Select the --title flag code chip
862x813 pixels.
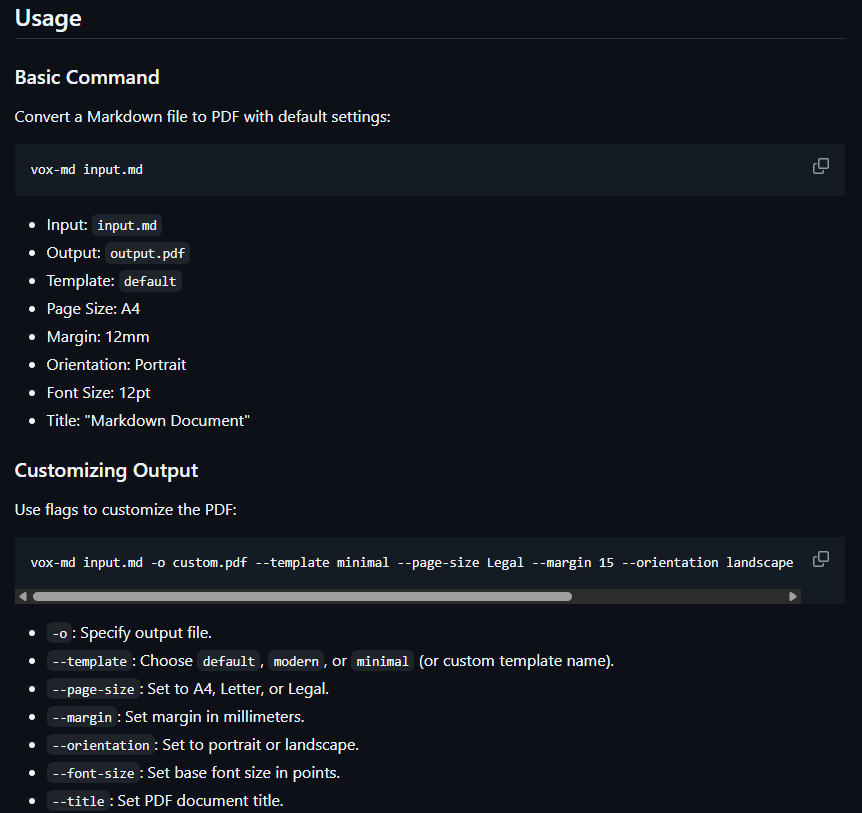click(x=78, y=800)
